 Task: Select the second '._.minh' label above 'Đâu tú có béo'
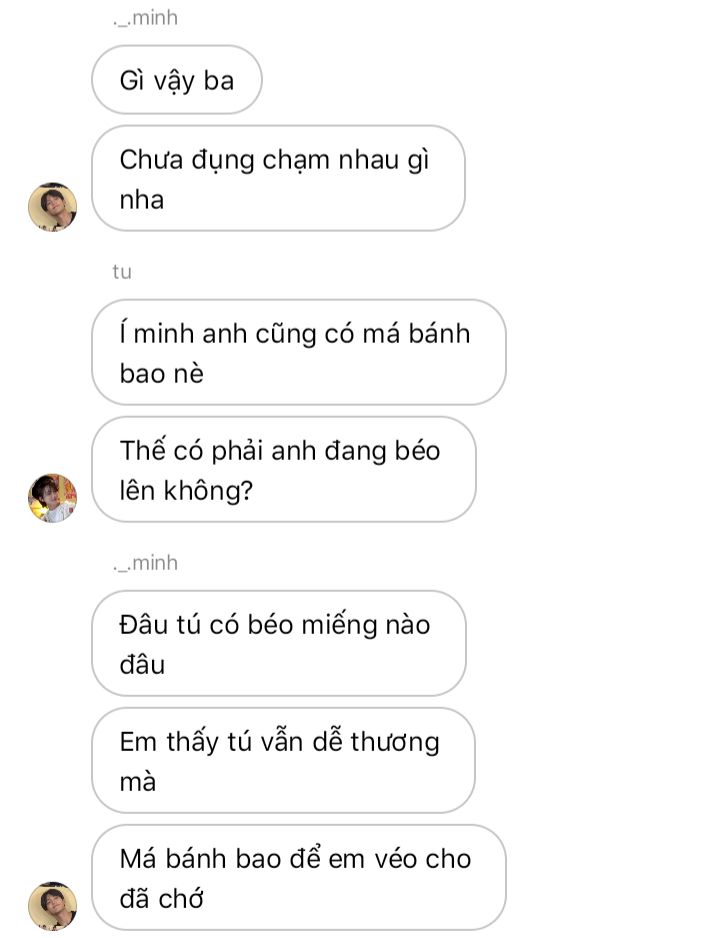tap(145, 563)
